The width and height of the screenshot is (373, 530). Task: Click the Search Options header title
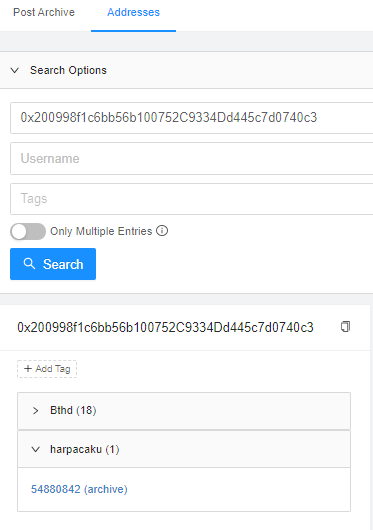[68, 70]
